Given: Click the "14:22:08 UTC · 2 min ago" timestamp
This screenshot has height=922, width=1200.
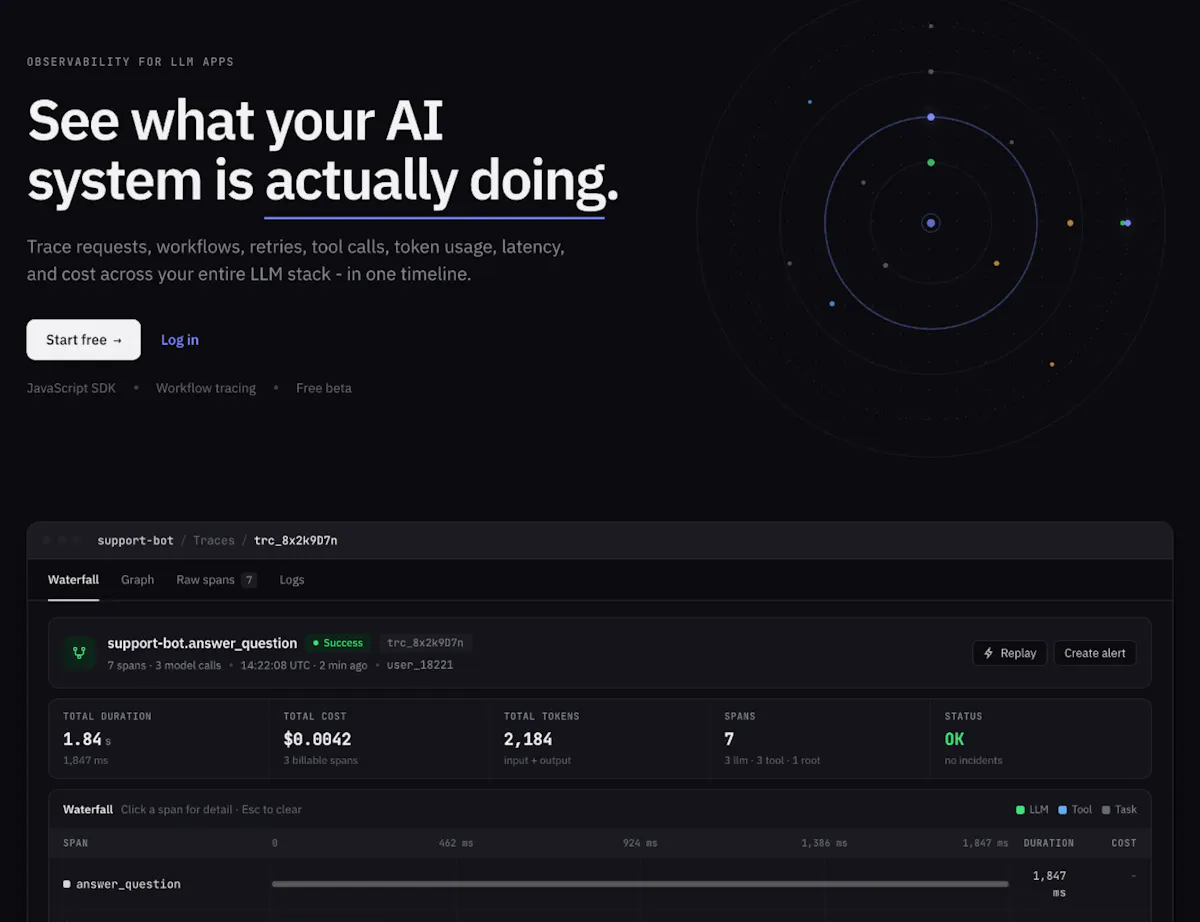Looking at the screenshot, I should coord(304,665).
